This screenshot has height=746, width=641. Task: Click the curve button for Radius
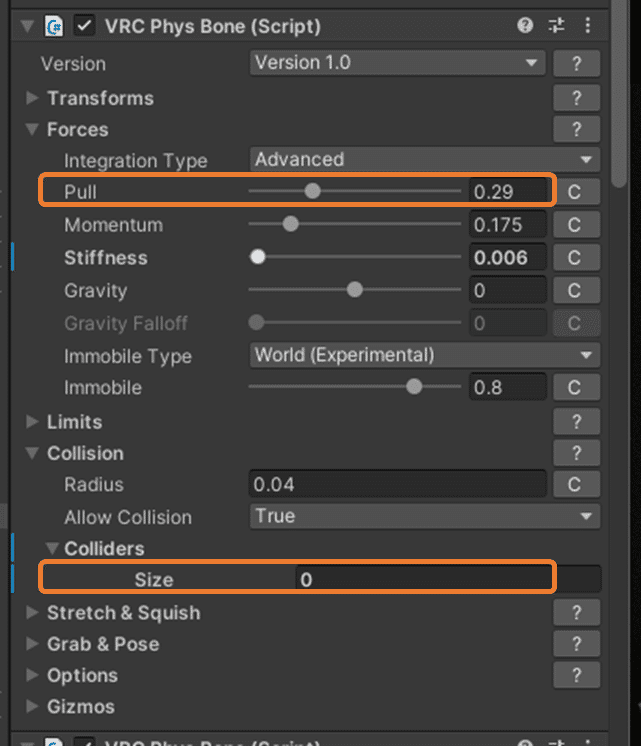tap(575, 484)
